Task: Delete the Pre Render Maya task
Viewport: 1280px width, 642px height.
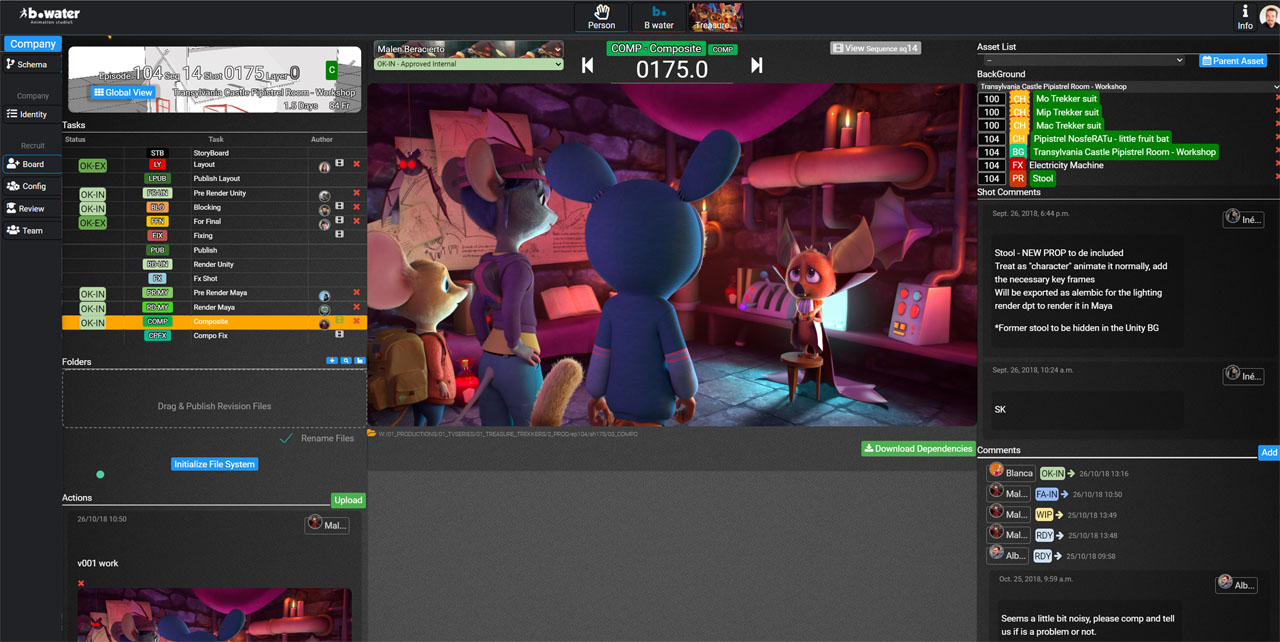Action: [356, 293]
